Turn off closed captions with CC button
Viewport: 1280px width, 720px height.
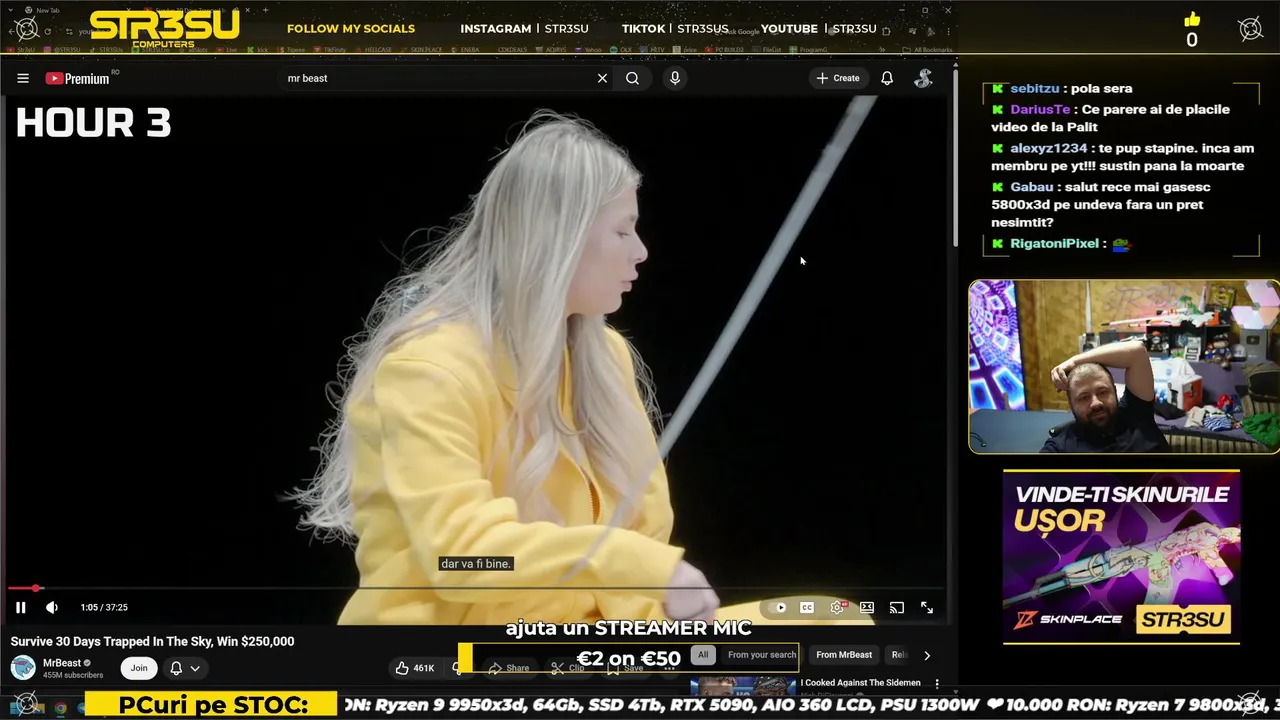[807, 607]
